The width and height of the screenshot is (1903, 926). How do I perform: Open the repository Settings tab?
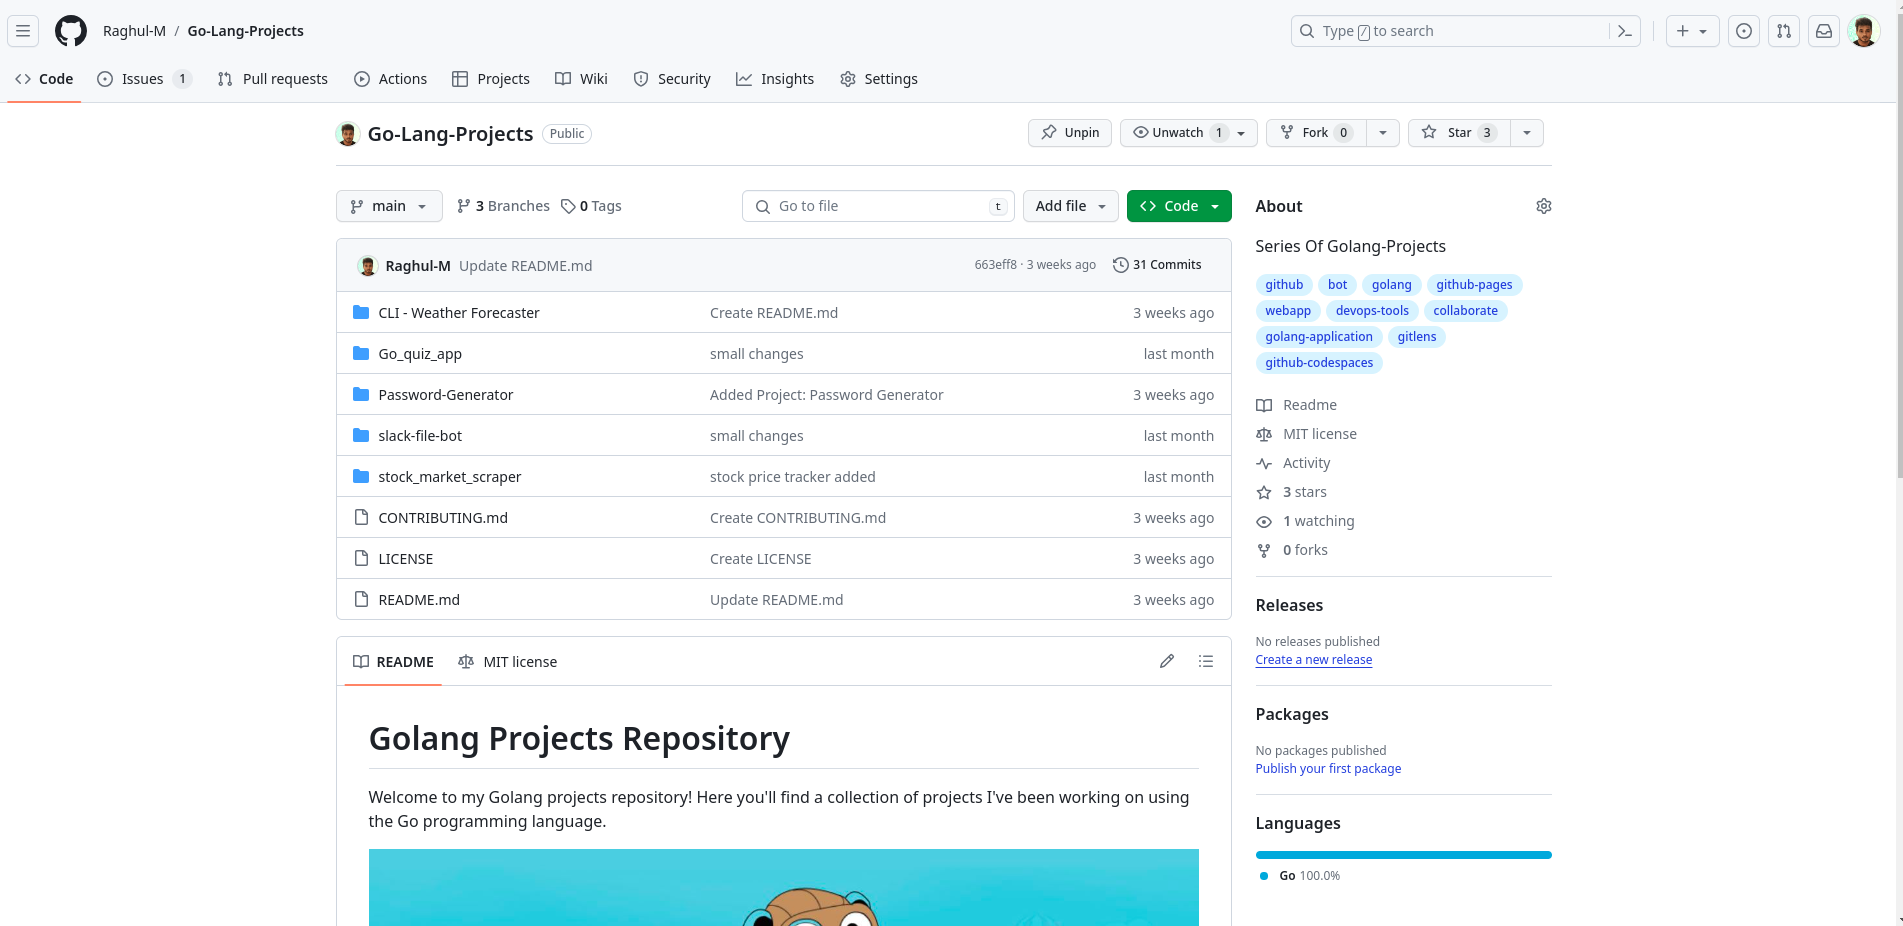click(x=879, y=79)
